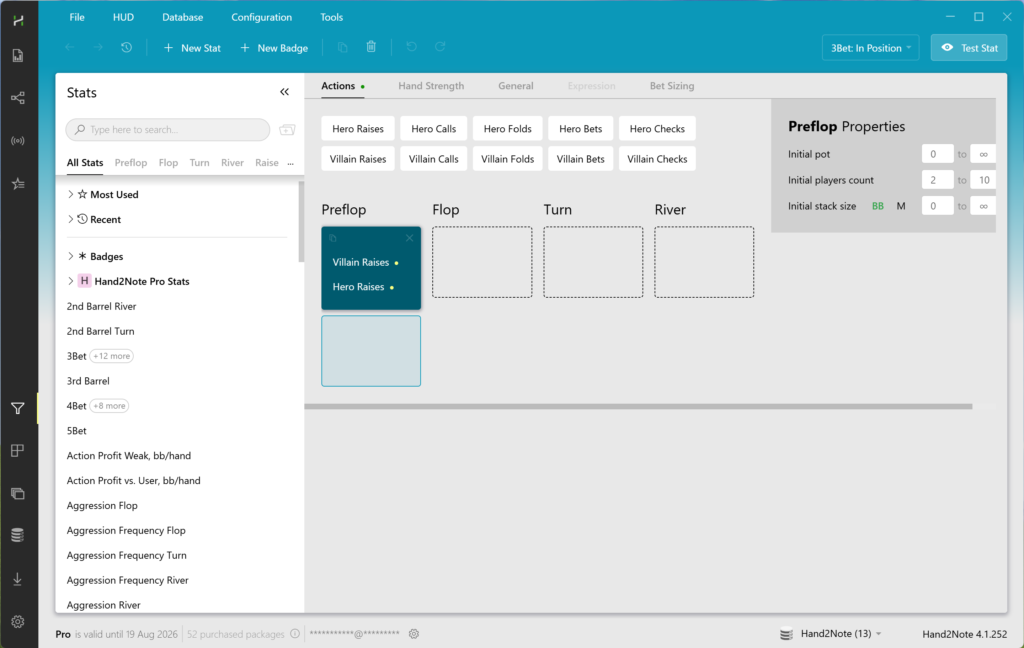Open the database sidebar icon

pyautogui.click(x=18, y=535)
